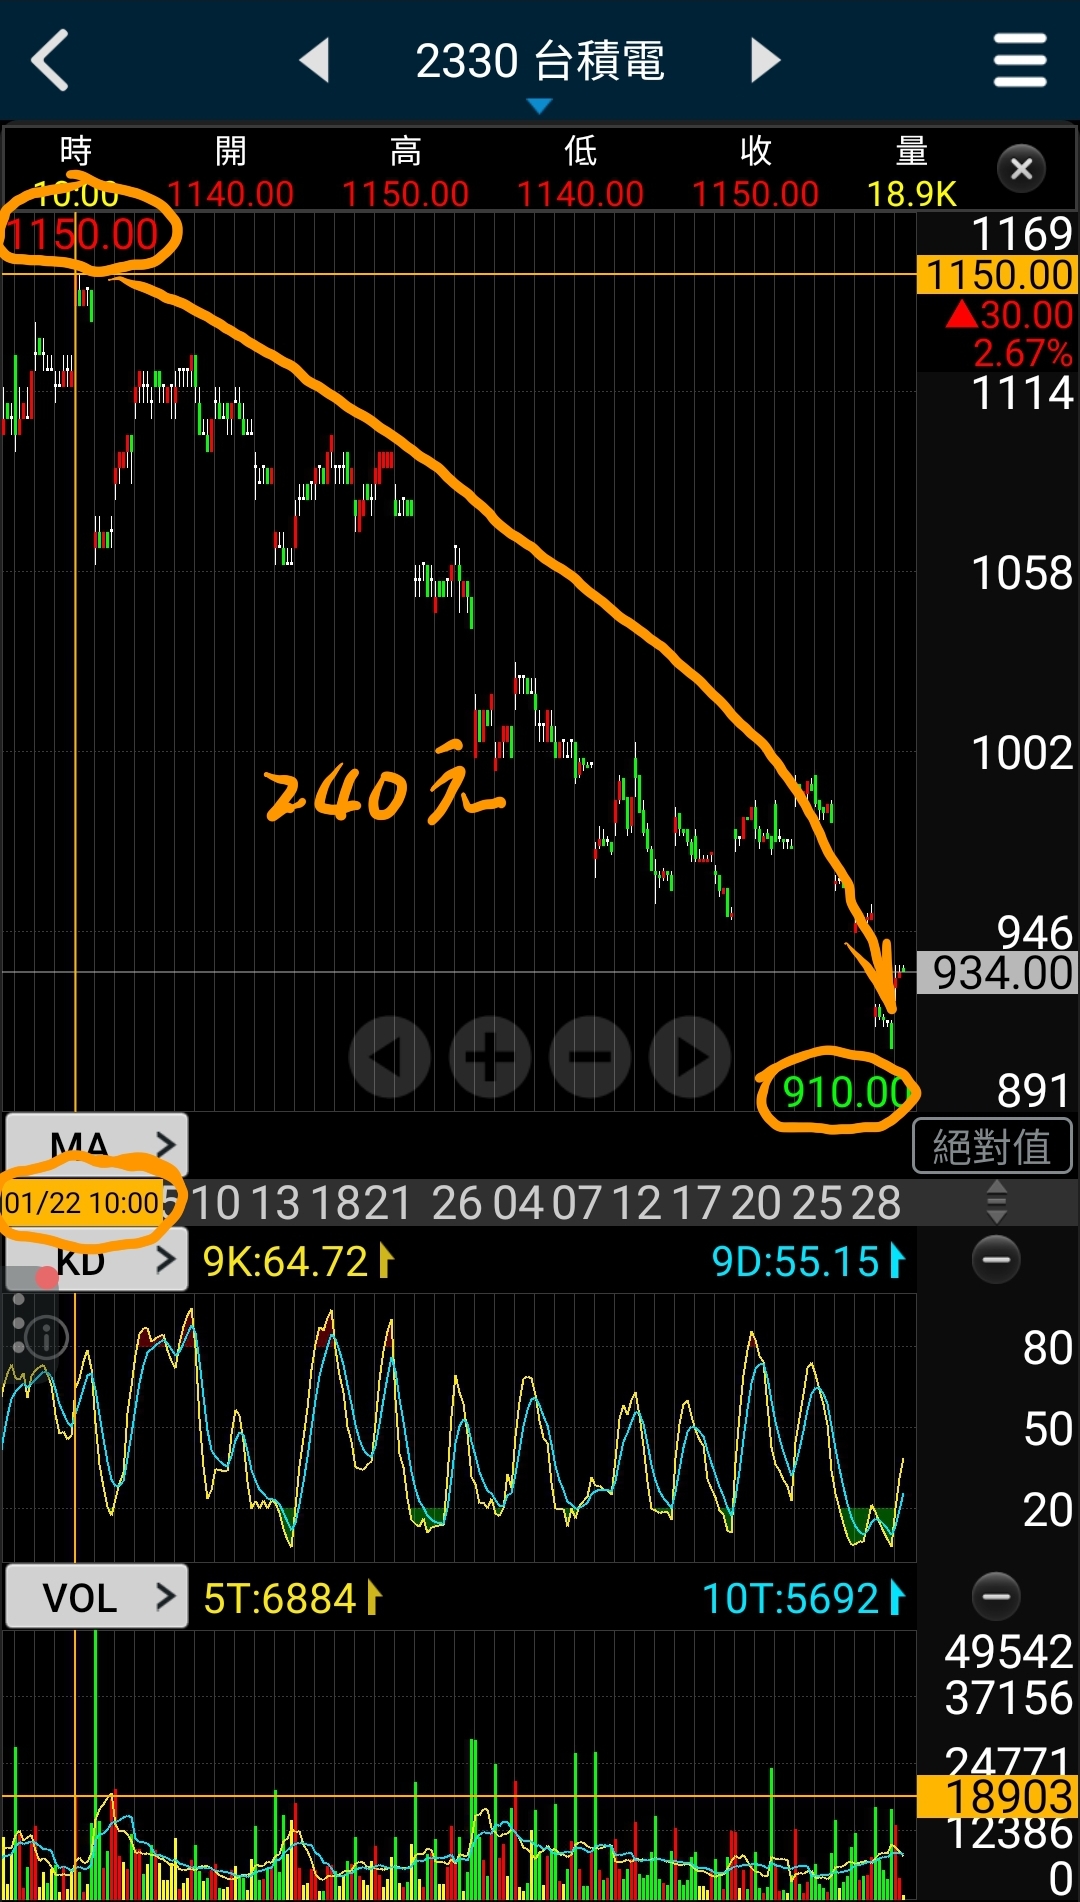The width and height of the screenshot is (1080, 1902).
Task: Zoom out the chart with minus button
Action: (x=590, y=1057)
